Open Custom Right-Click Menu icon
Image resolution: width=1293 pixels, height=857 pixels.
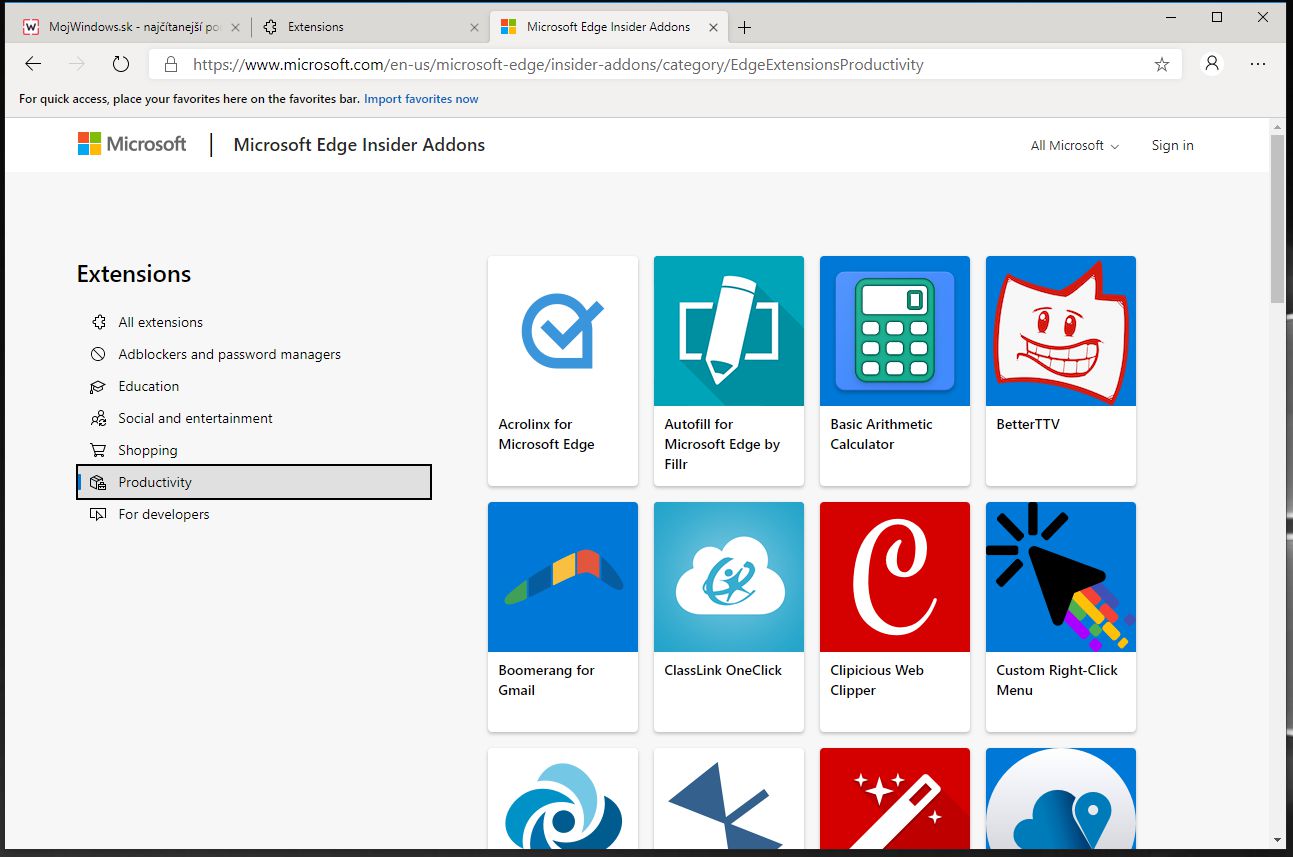1061,577
